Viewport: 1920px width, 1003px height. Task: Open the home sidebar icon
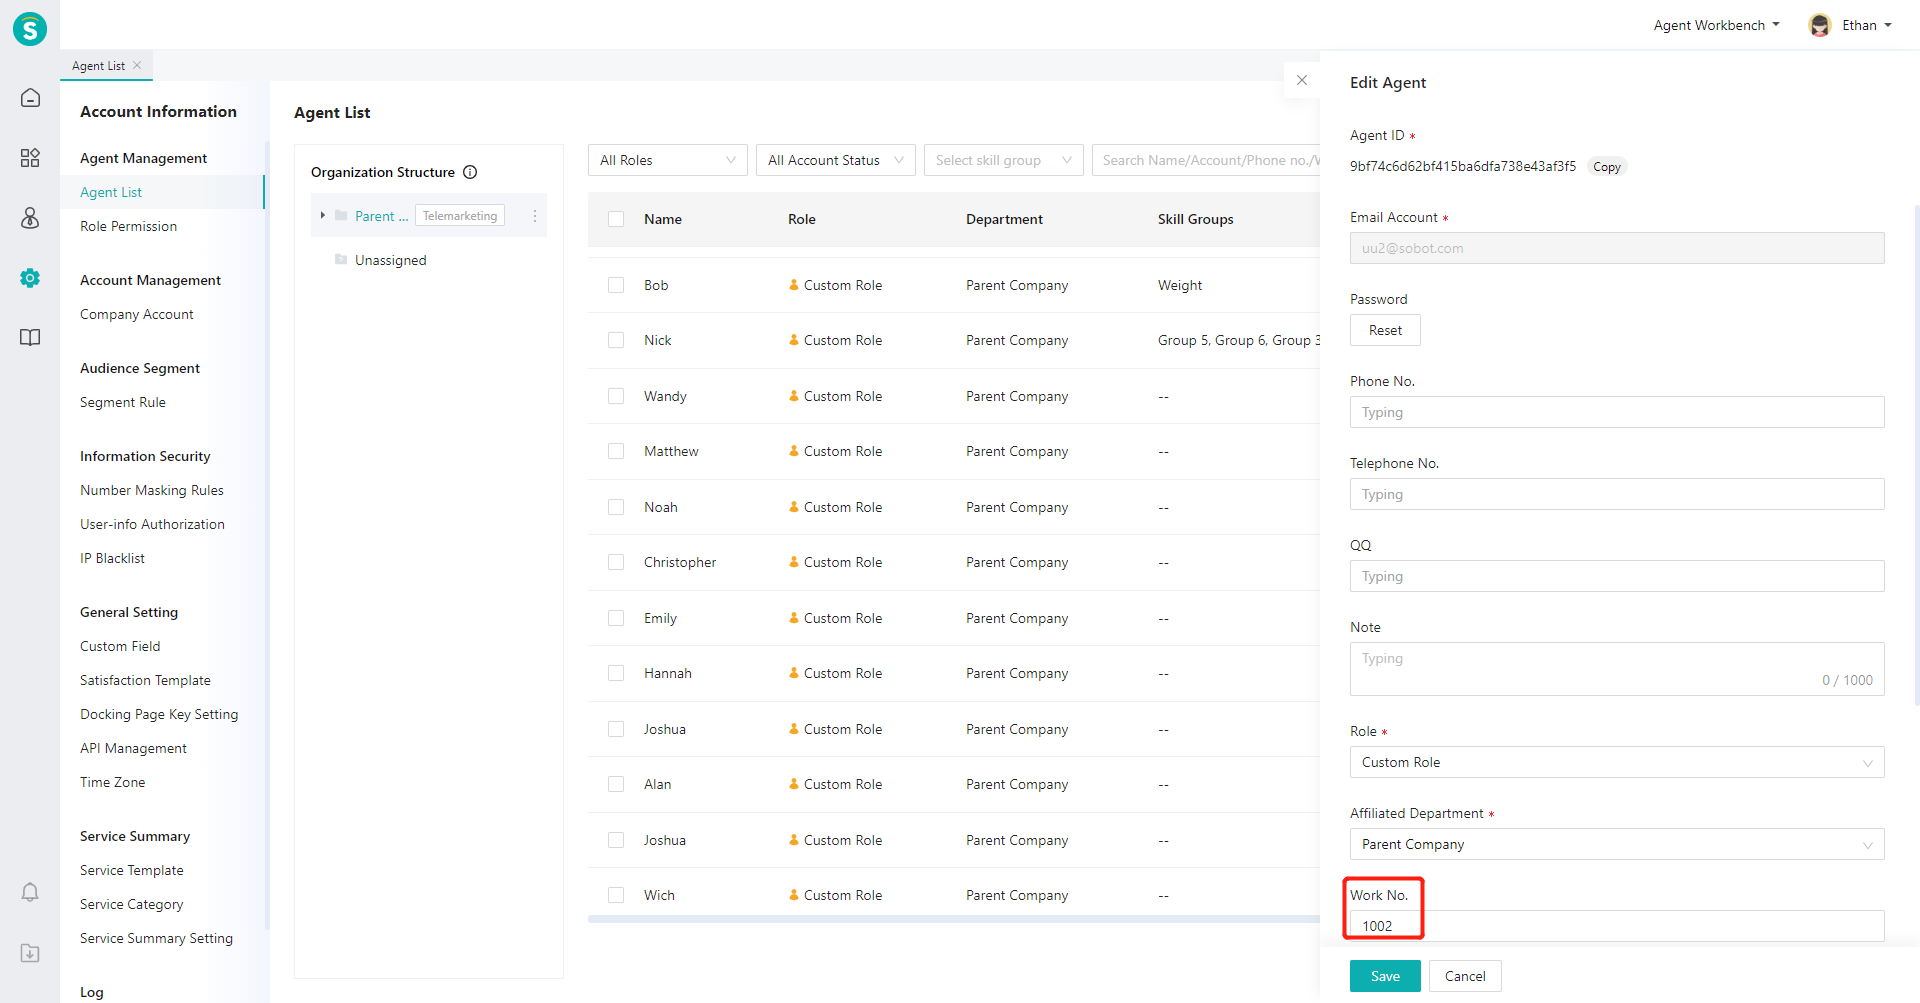pos(30,98)
